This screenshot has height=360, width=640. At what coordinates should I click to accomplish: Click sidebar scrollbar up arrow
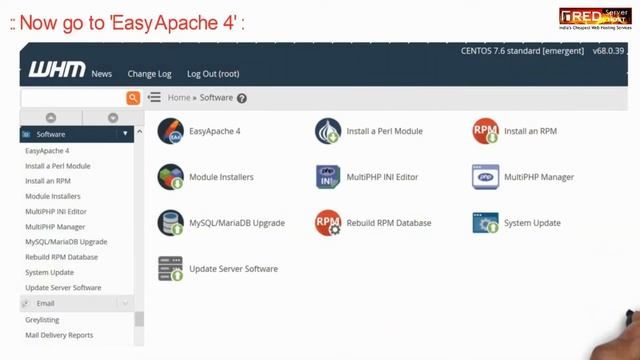coord(139,132)
